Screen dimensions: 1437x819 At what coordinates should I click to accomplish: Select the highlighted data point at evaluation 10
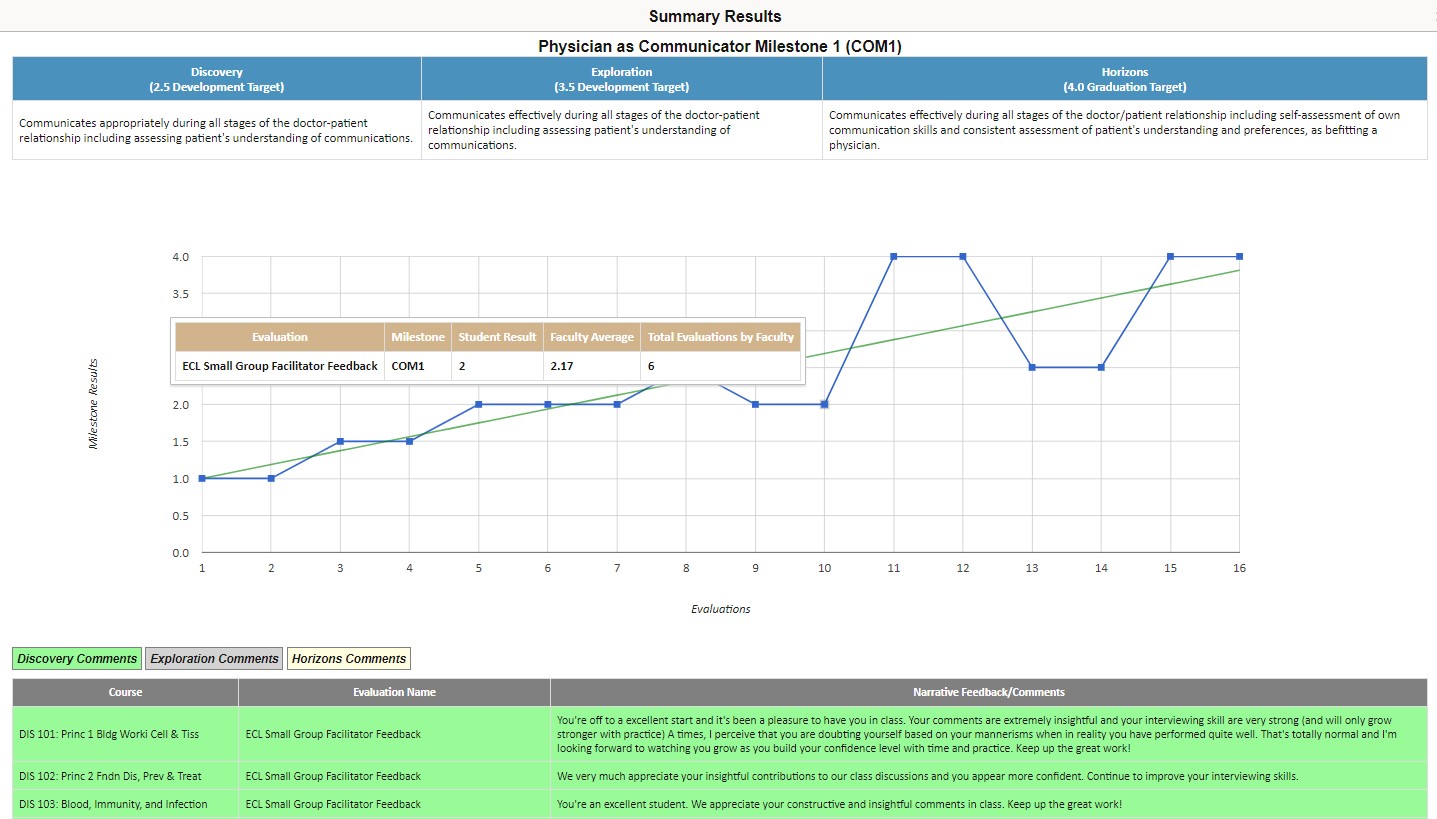tap(824, 404)
